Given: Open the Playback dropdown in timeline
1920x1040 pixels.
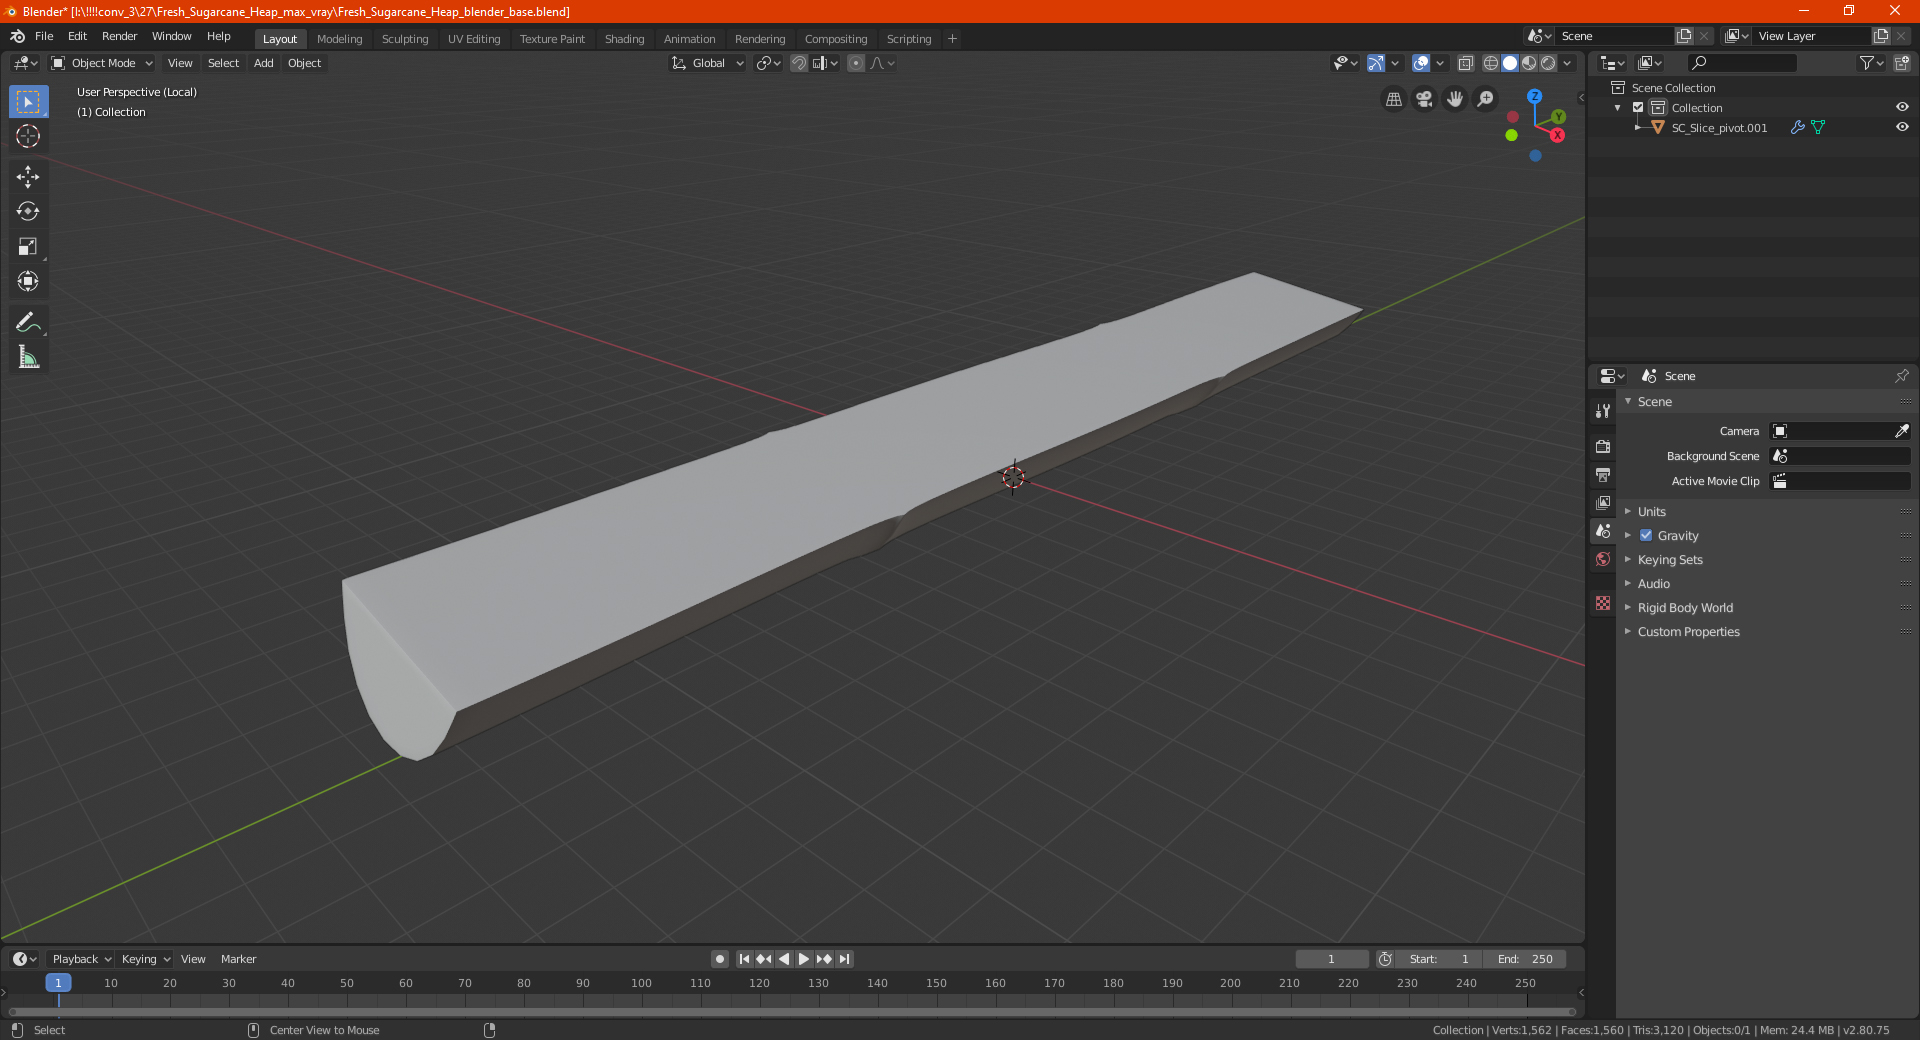Looking at the screenshot, I should coord(81,959).
